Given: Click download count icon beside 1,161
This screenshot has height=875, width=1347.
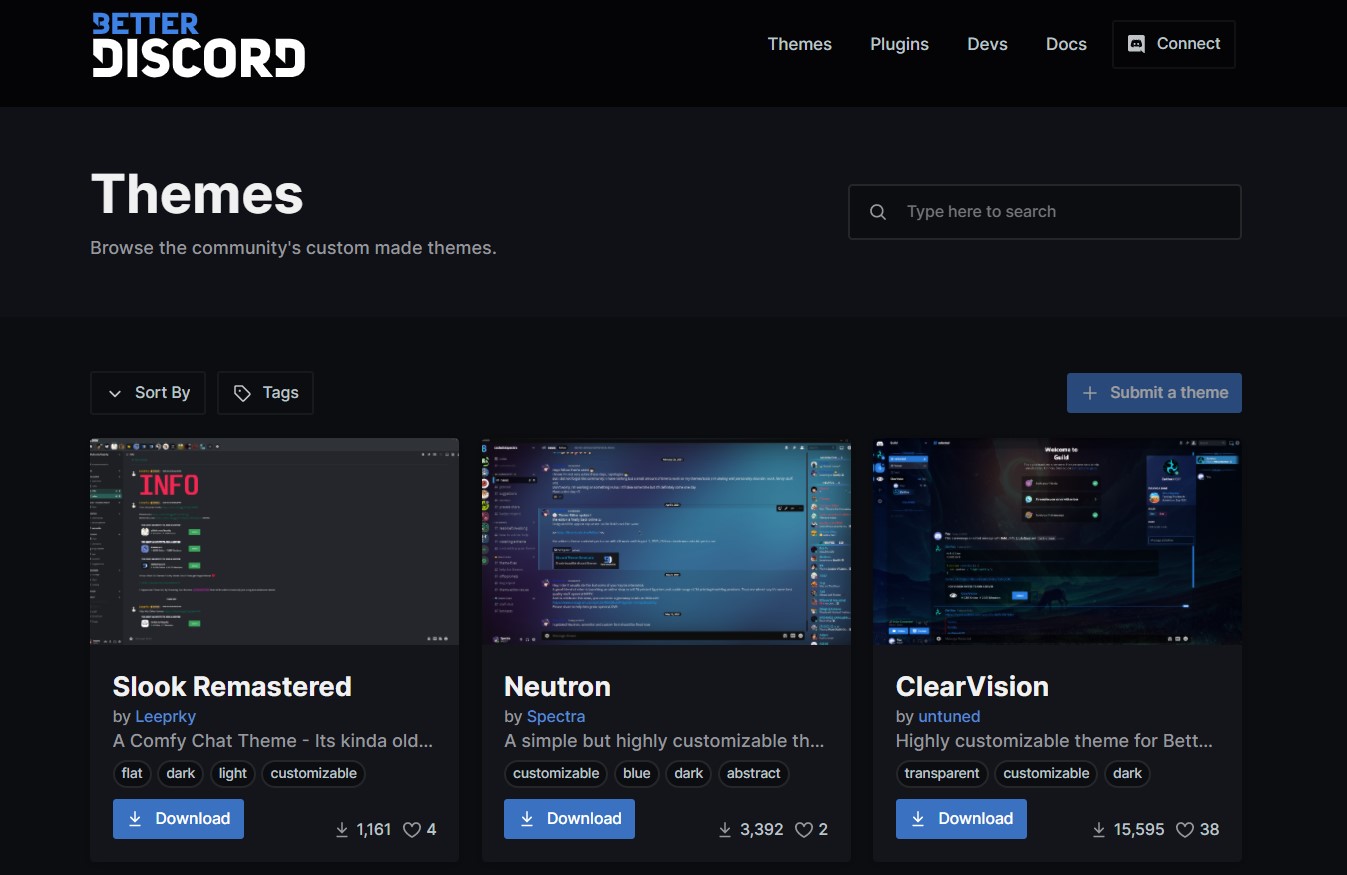Looking at the screenshot, I should click(x=341, y=829).
